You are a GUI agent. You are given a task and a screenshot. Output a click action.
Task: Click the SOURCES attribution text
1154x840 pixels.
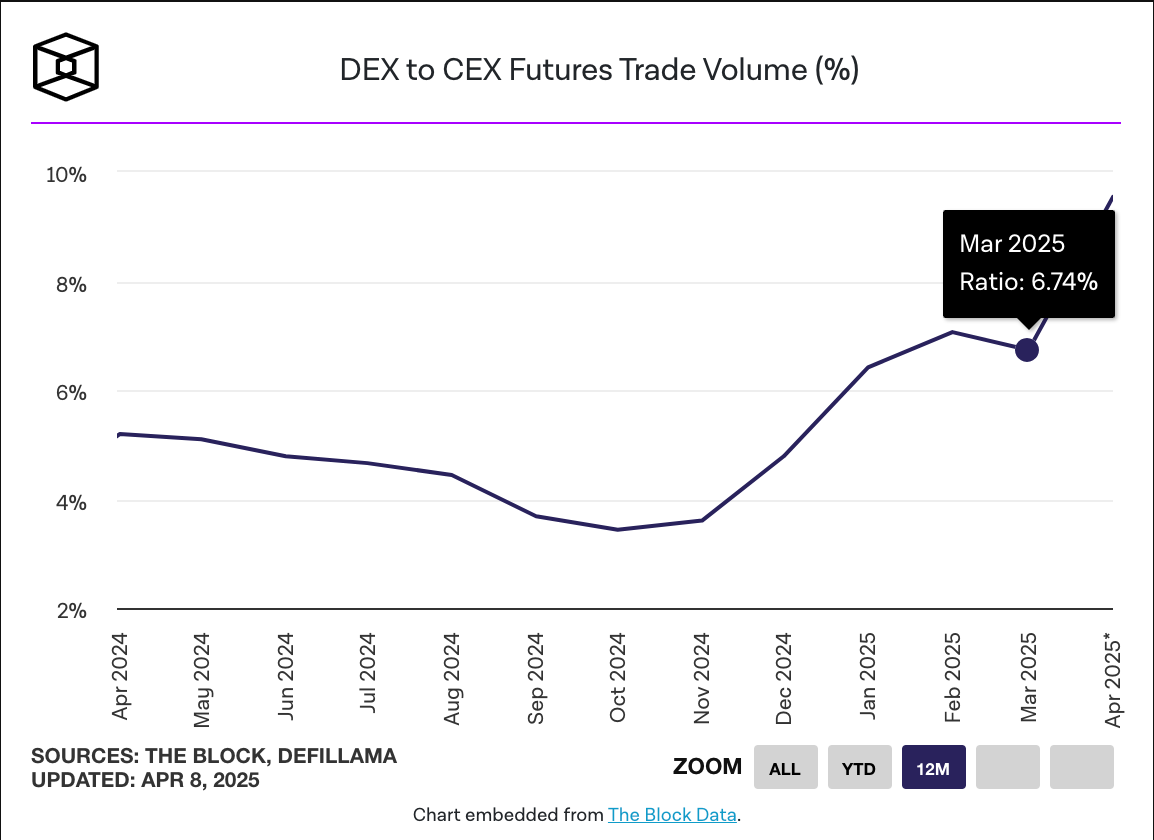click(x=214, y=756)
